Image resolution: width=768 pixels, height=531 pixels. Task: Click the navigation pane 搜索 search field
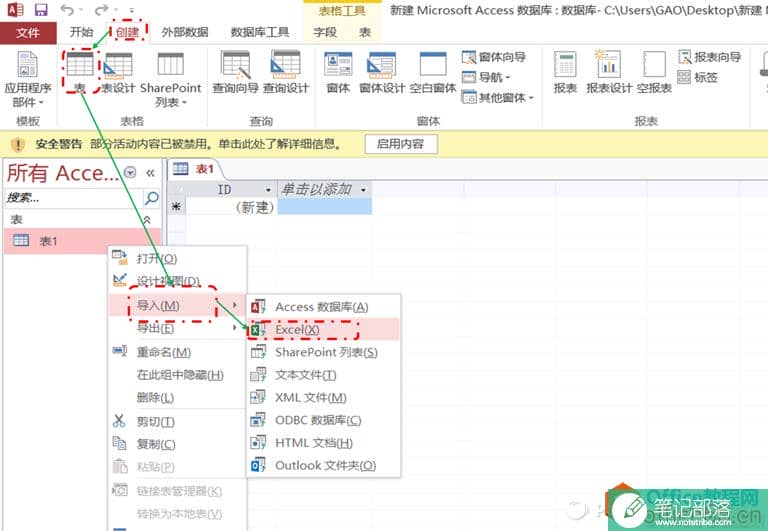tap(73, 198)
